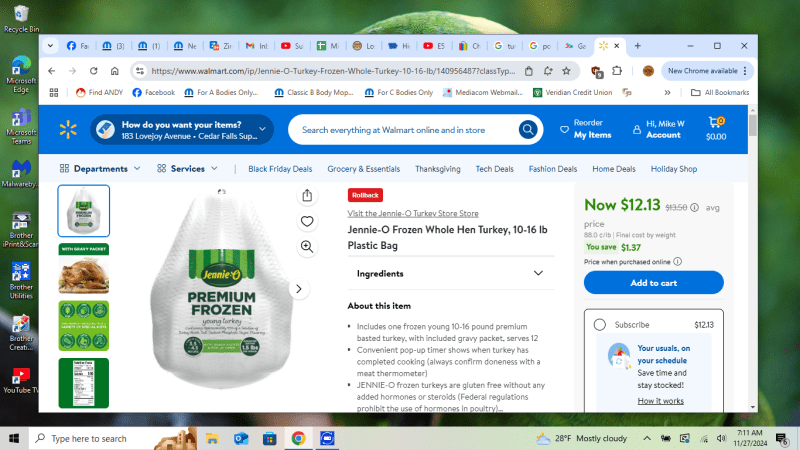Open the Thanksgiving nav item
This screenshot has width=800, height=450.
coord(438,169)
